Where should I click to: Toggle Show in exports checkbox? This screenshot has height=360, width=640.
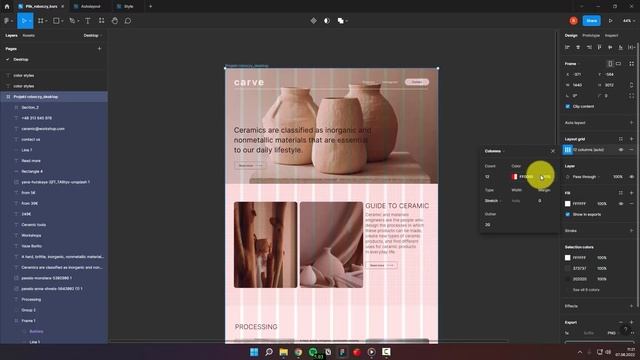(568, 214)
